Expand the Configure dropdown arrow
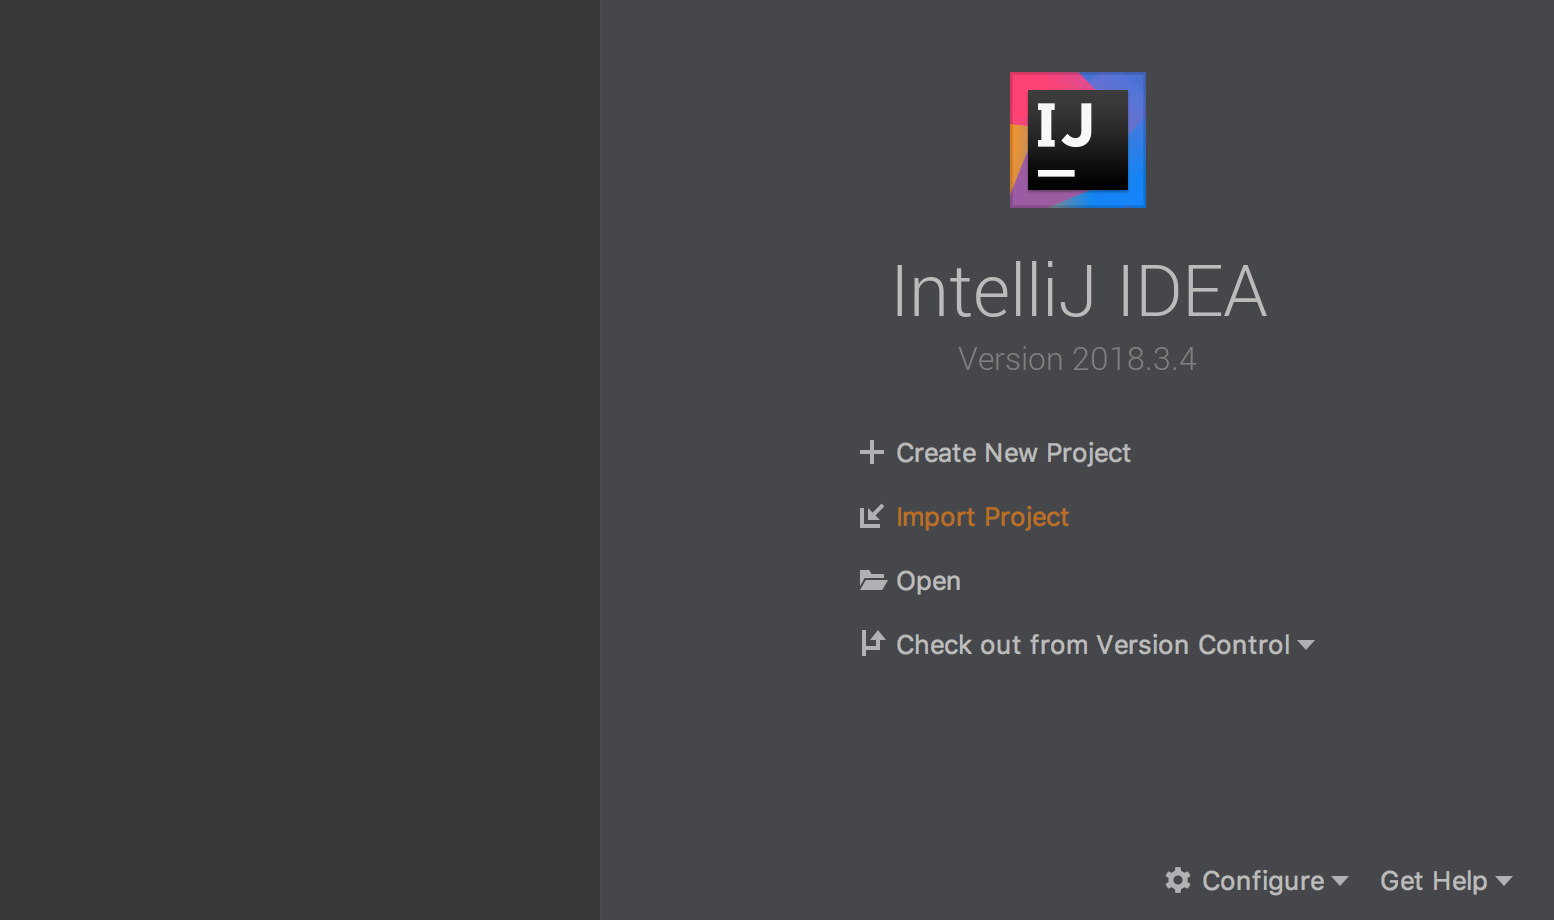Screen dimensions: 1554x920 (x=1340, y=881)
